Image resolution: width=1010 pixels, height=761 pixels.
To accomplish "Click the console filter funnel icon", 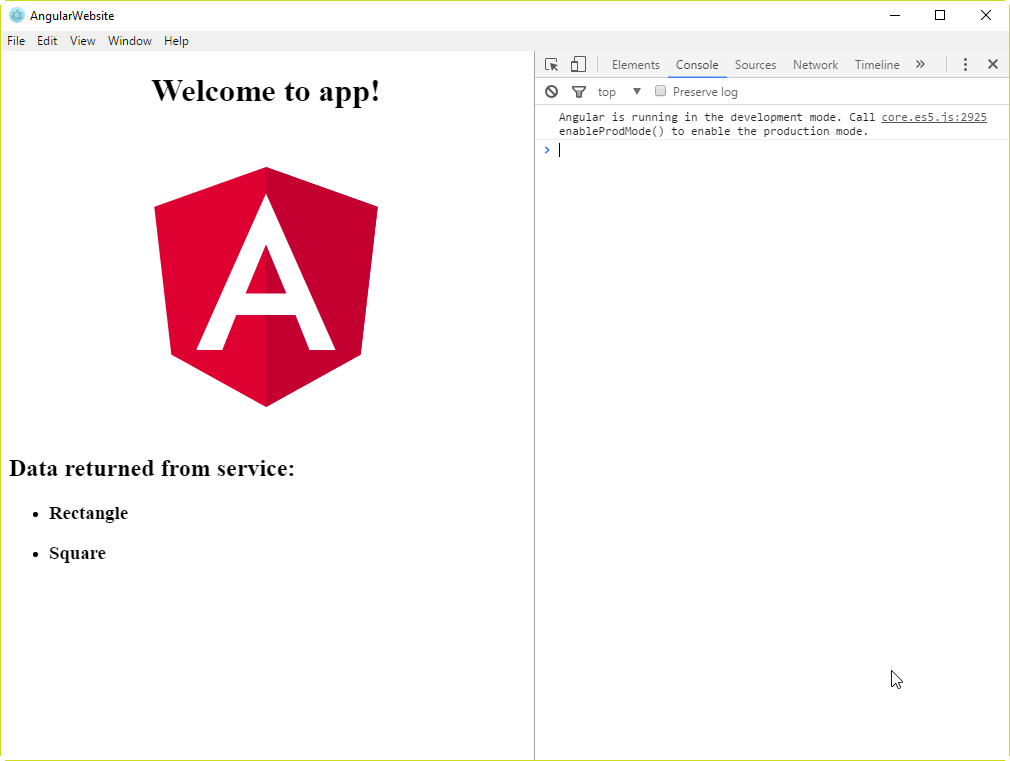I will [578, 92].
